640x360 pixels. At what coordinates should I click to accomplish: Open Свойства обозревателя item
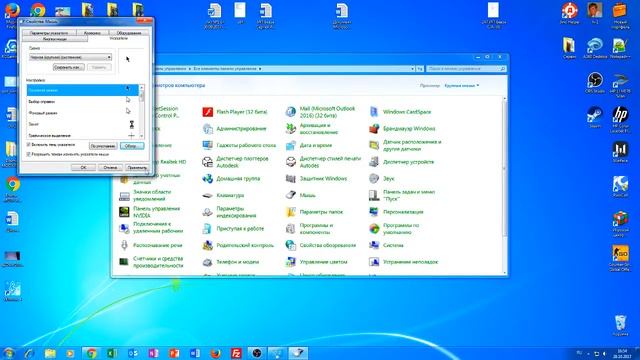click(321, 245)
